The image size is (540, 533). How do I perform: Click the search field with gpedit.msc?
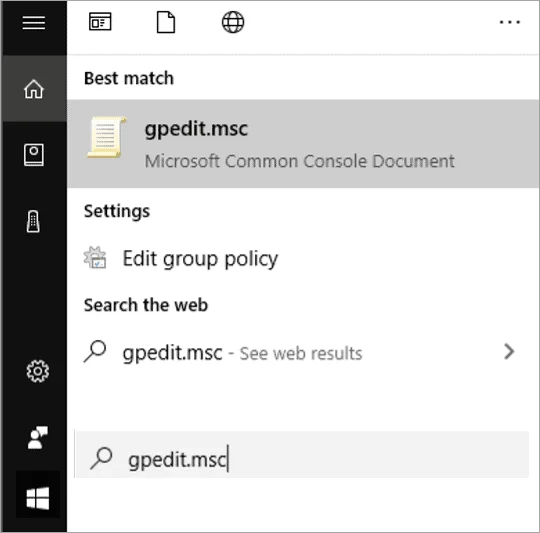(302, 454)
